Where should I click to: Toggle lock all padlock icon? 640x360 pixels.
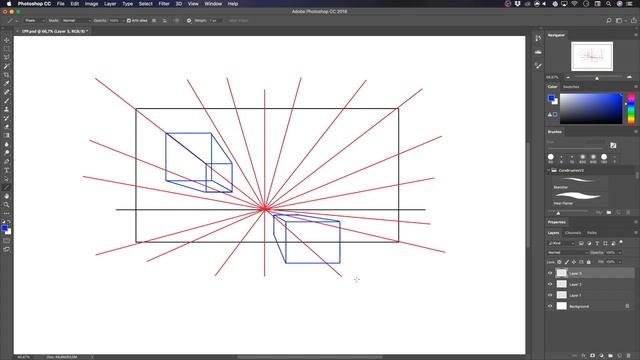pyautogui.click(x=589, y=262)
